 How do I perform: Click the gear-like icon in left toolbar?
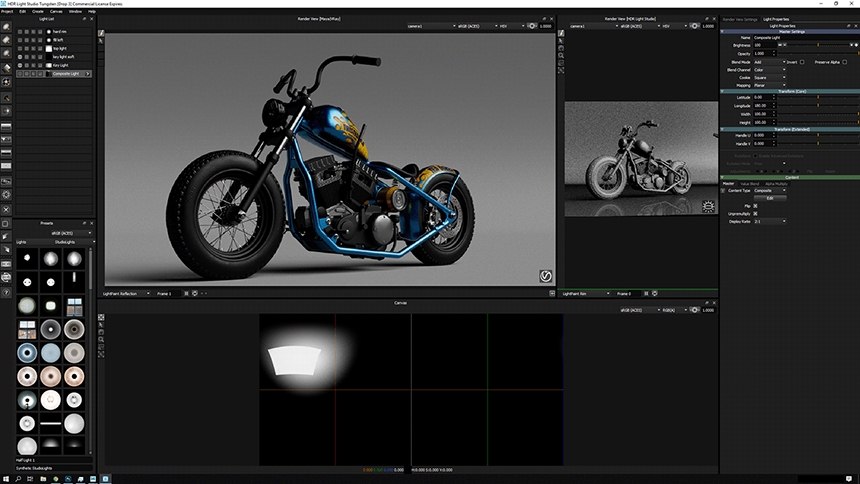(x=6, y=194)
